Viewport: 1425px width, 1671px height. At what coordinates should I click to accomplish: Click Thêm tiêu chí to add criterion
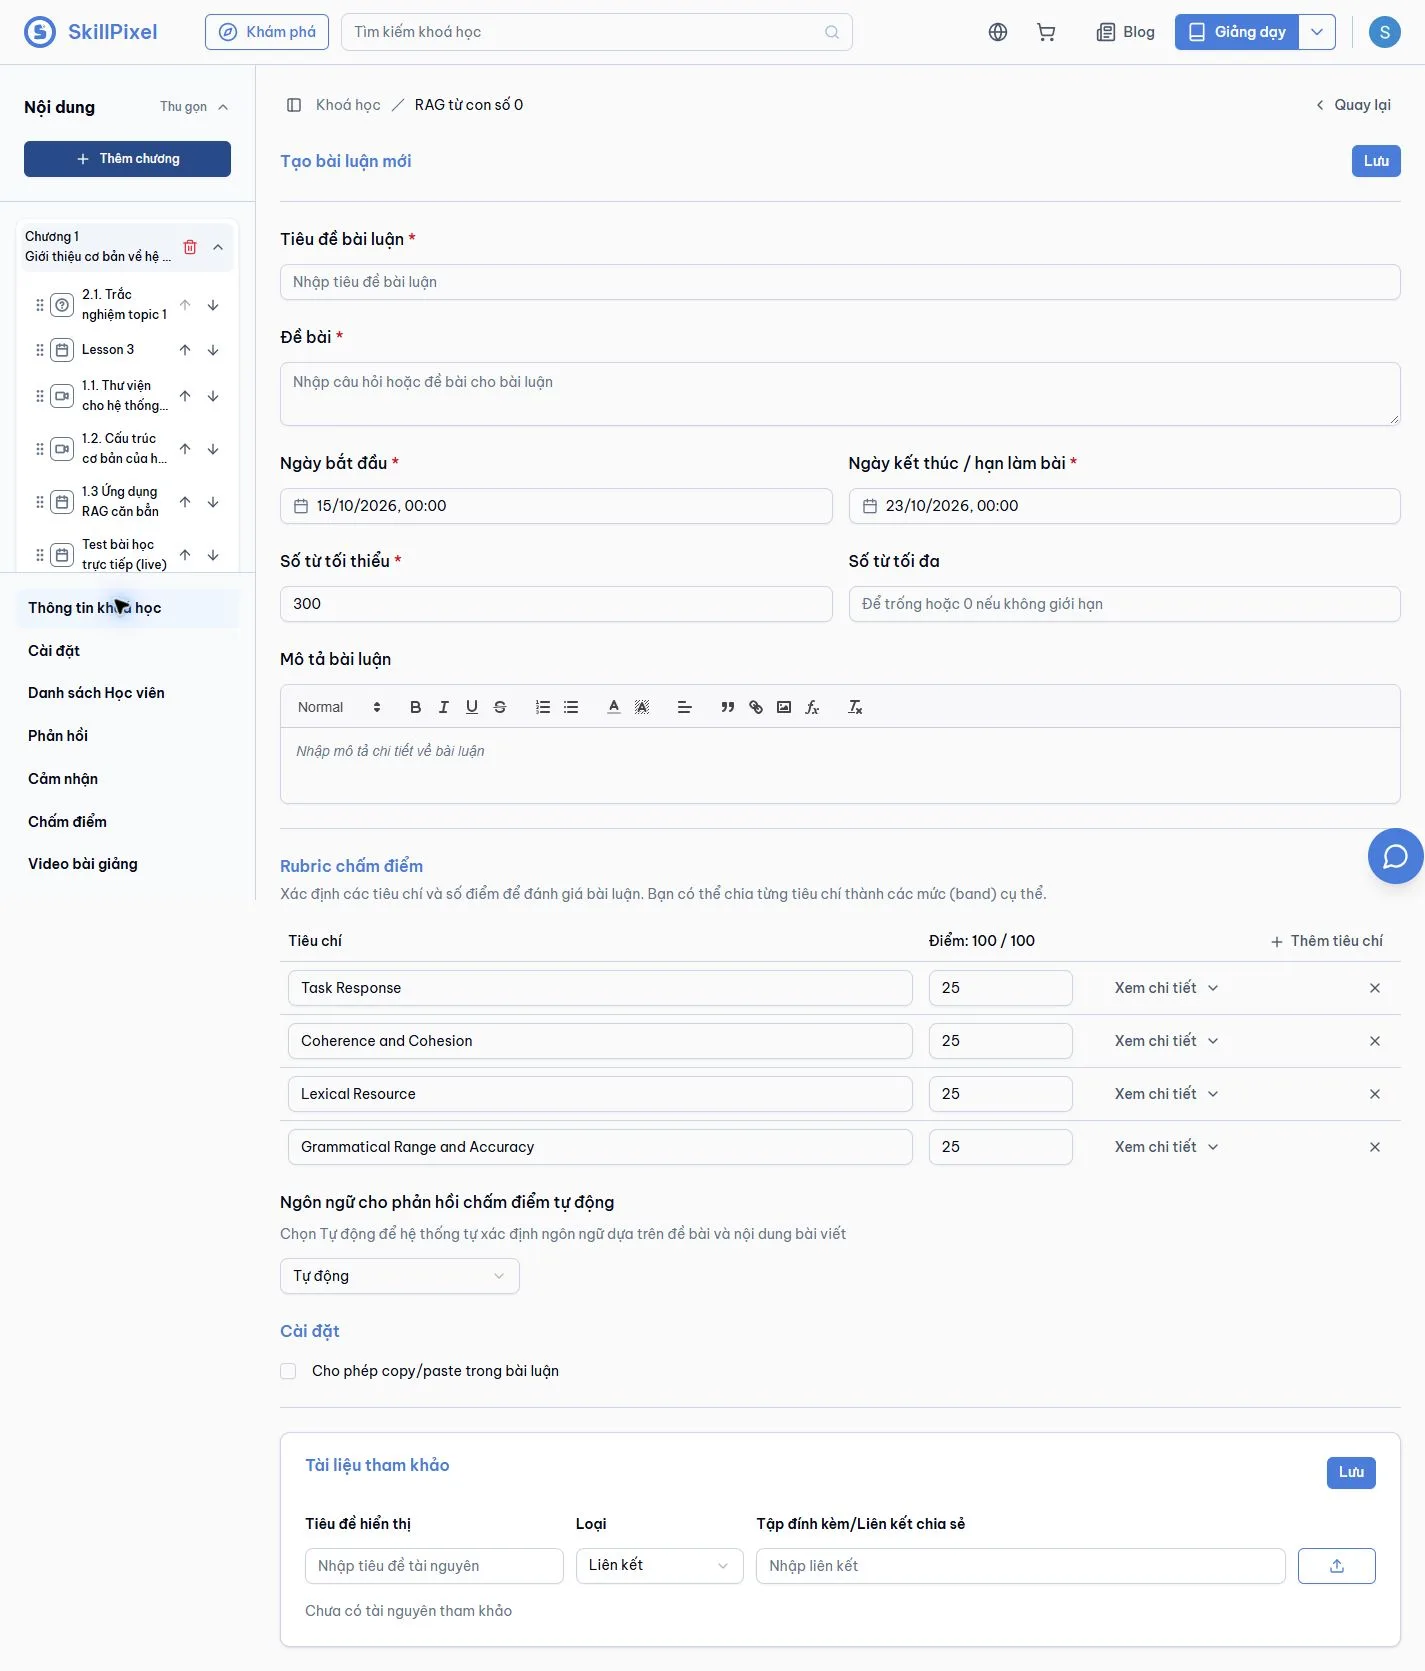[x=1326, y=941]
